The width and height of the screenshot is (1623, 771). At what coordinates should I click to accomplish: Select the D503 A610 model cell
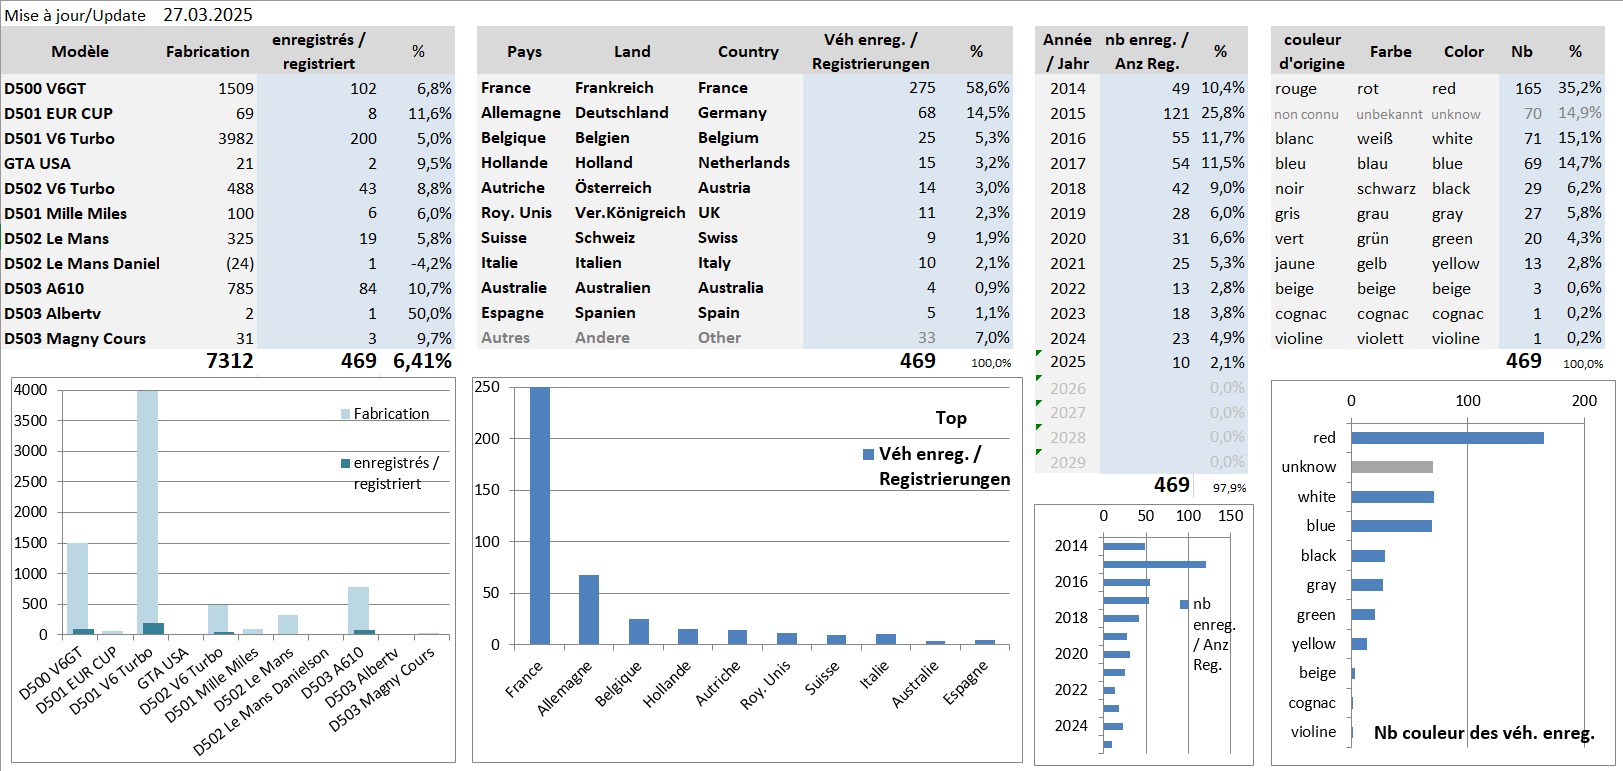point(44,288)
